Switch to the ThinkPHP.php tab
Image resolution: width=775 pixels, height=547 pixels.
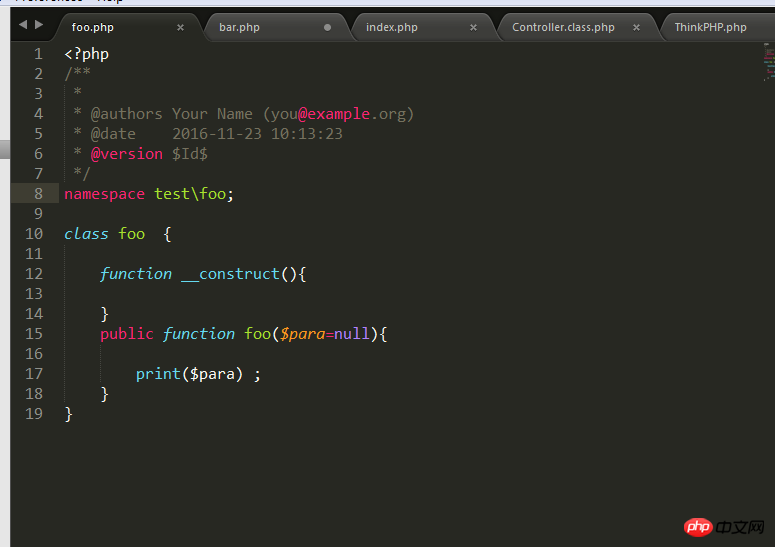point(710,27)
